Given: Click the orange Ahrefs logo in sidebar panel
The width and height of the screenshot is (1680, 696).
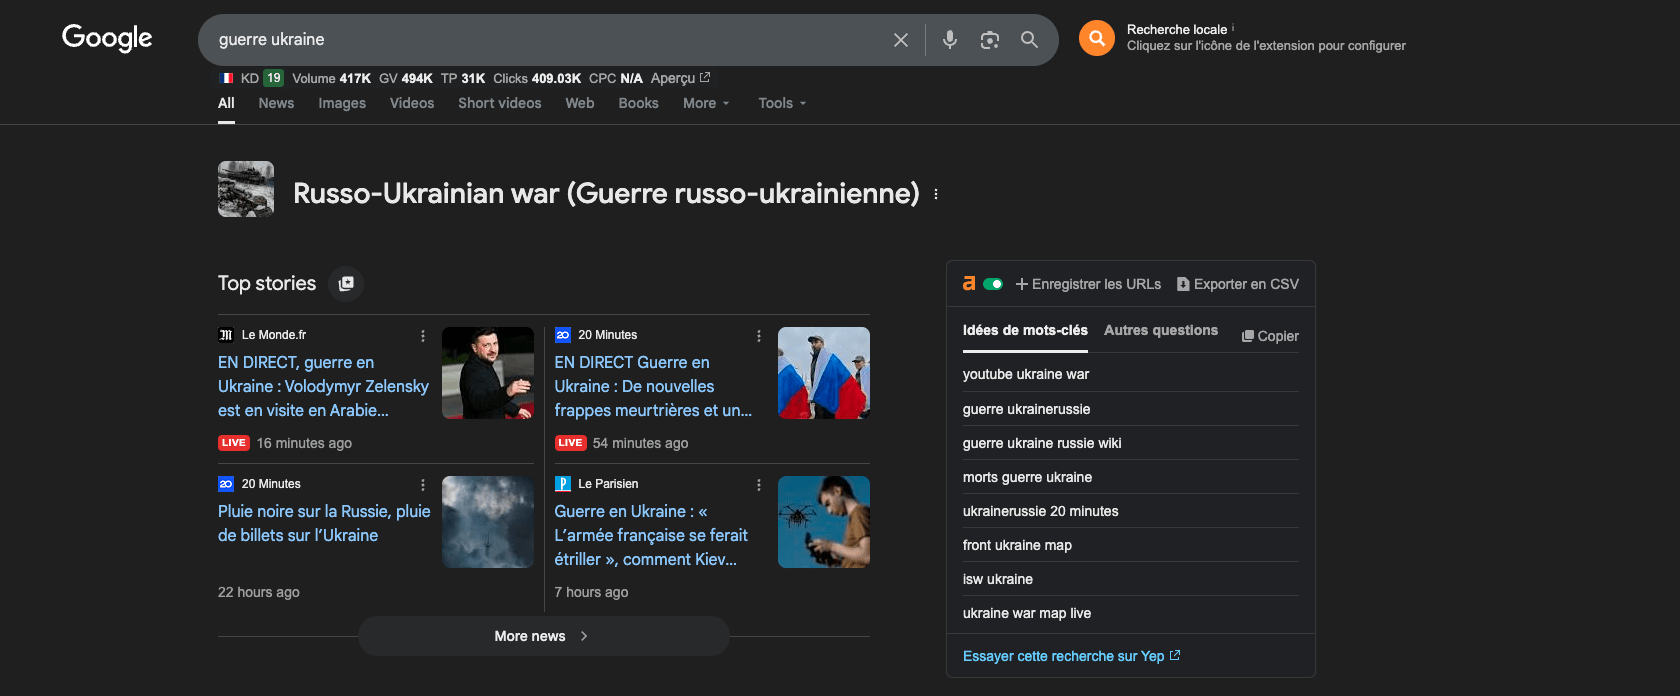Looking at the screenshot, I should click(x=969, y=284).
